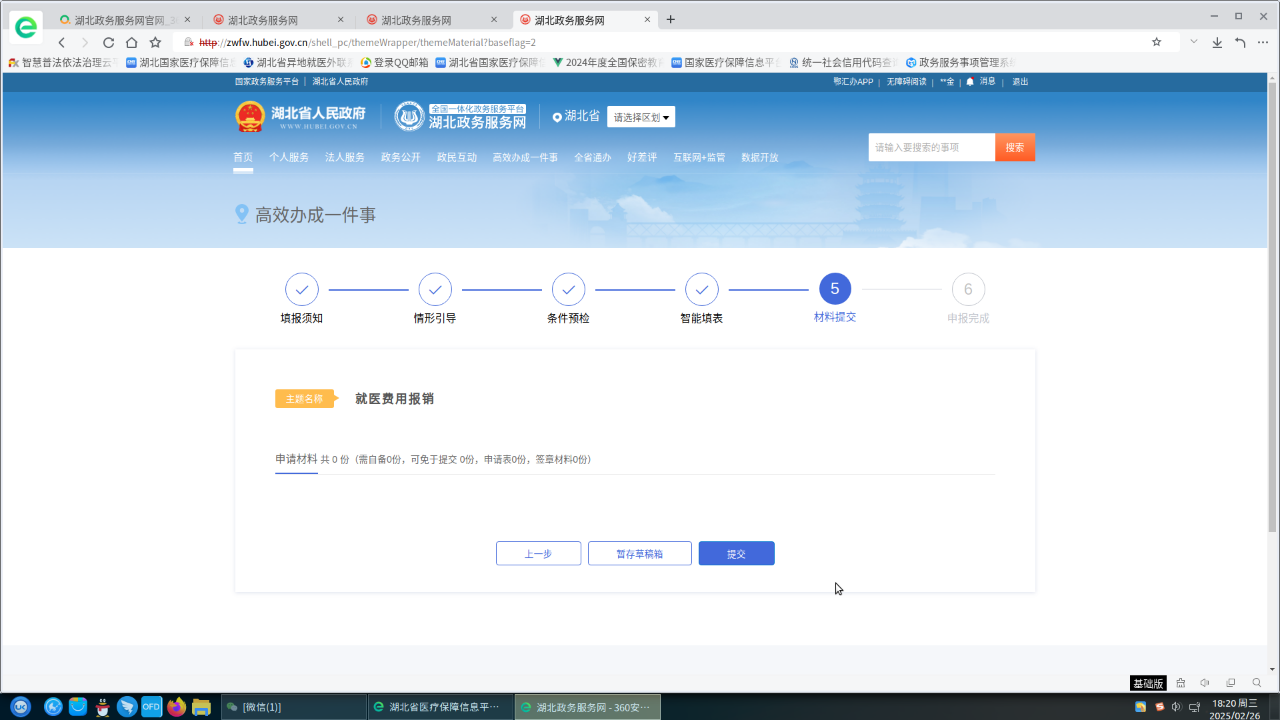Reload the page with the refresh icon
Viewport: 1280px width, 720px height.
tap(108, 42)
